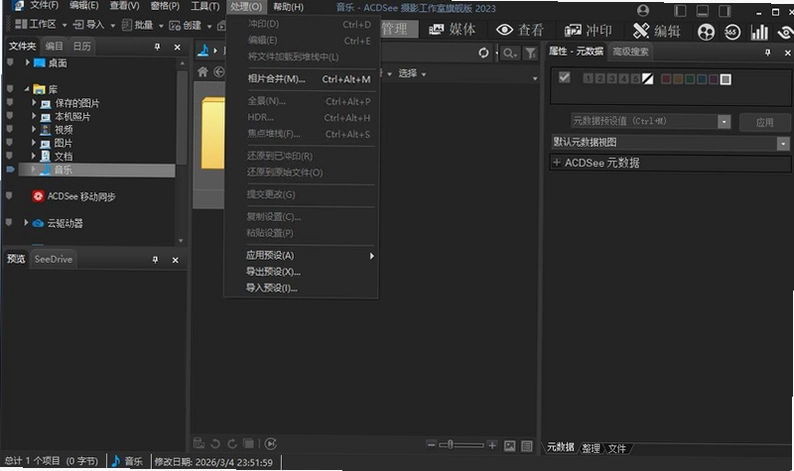Click the magnifier quick search icon
Viewport: 794px width, 471px height.
(509, 53)
